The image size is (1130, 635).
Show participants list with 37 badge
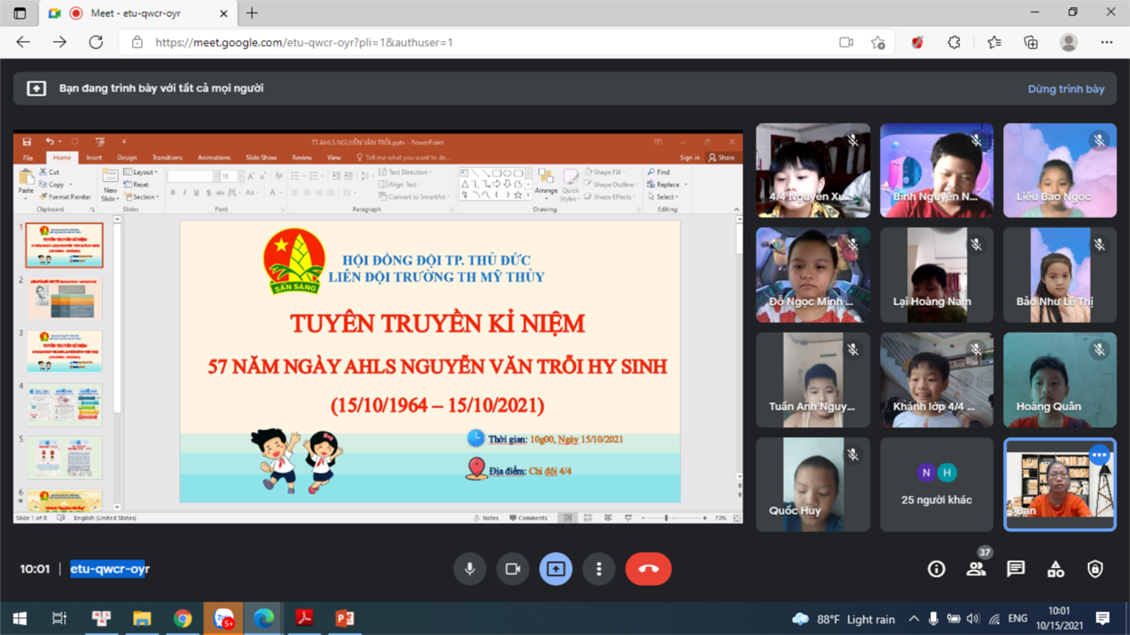[x=976, y=569]
